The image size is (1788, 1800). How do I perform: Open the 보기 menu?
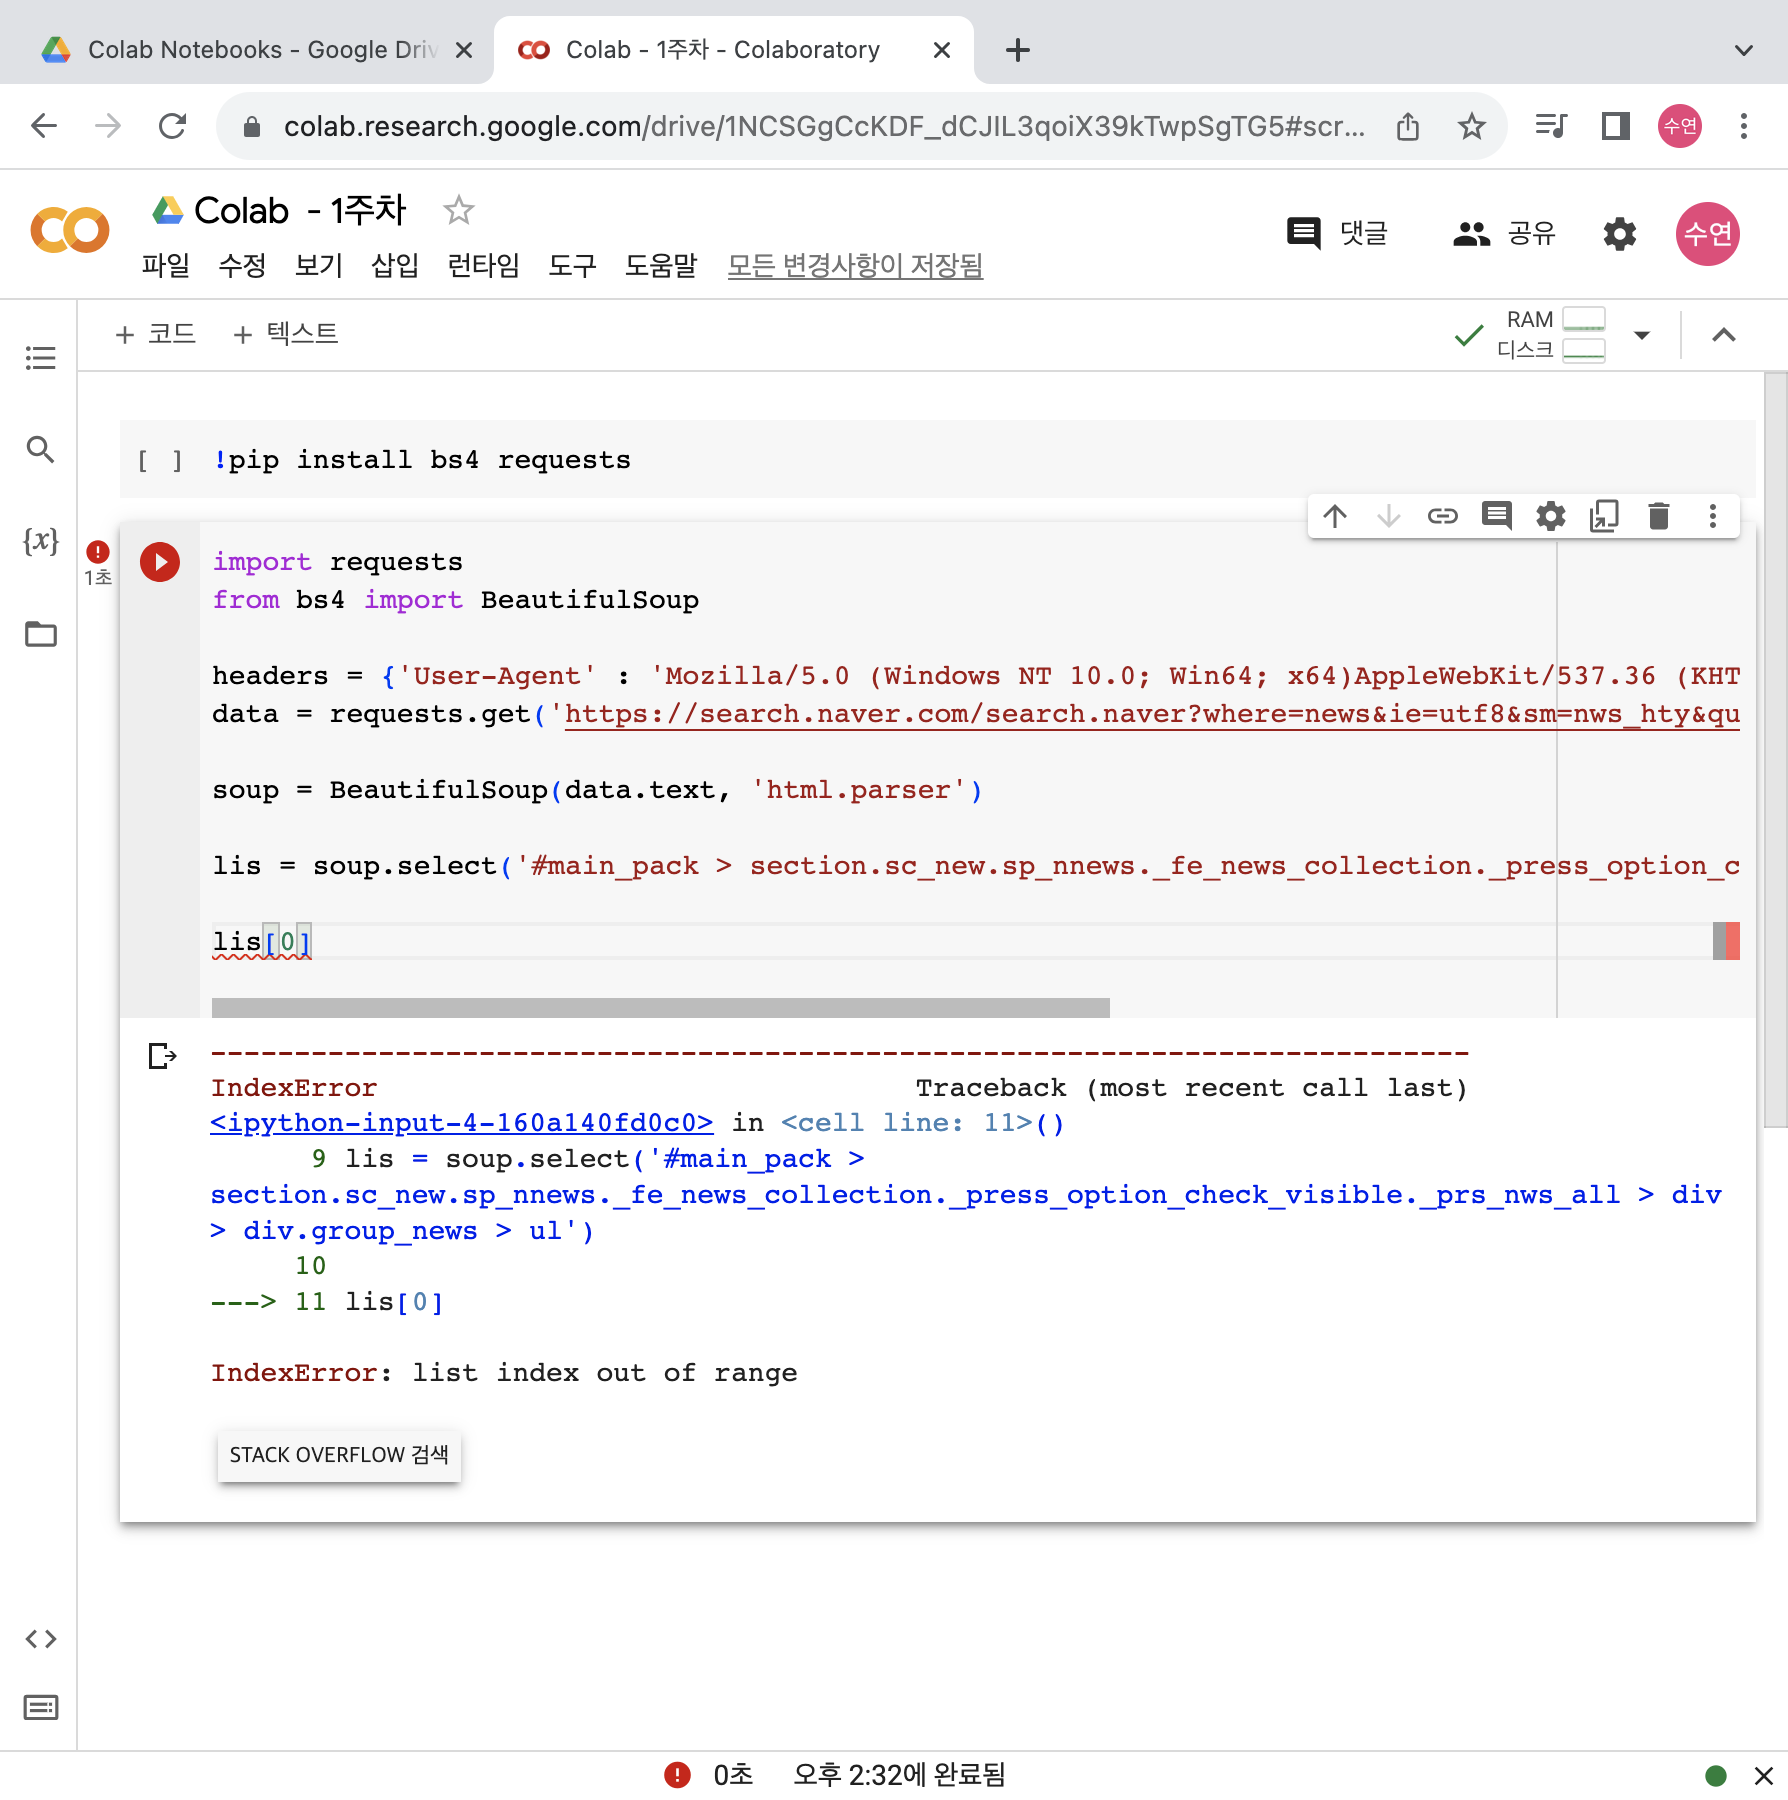pos(319,265)
